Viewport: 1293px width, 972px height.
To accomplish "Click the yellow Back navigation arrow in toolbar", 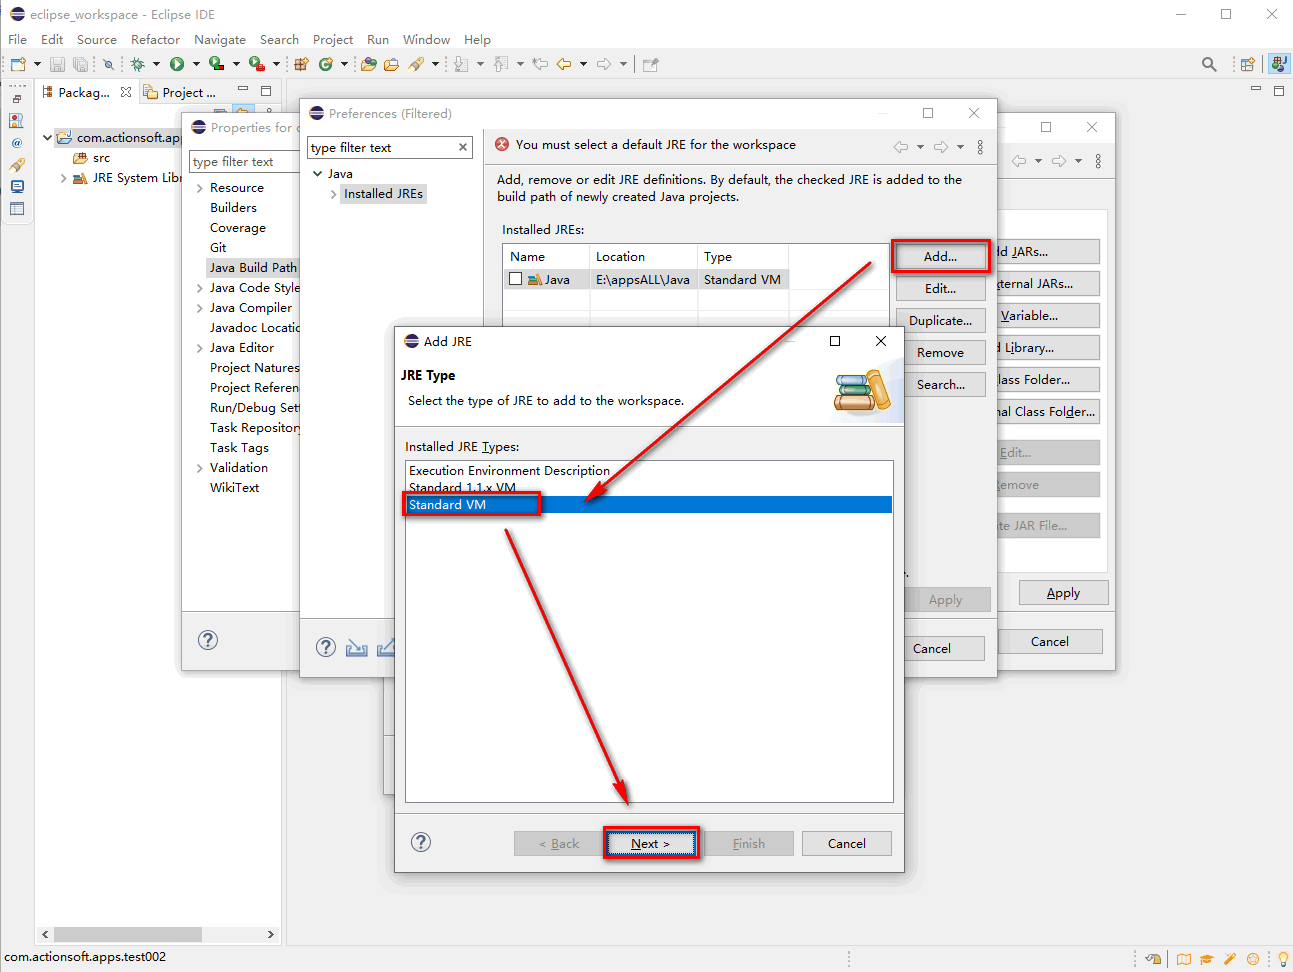I will [x=564, y=64].
